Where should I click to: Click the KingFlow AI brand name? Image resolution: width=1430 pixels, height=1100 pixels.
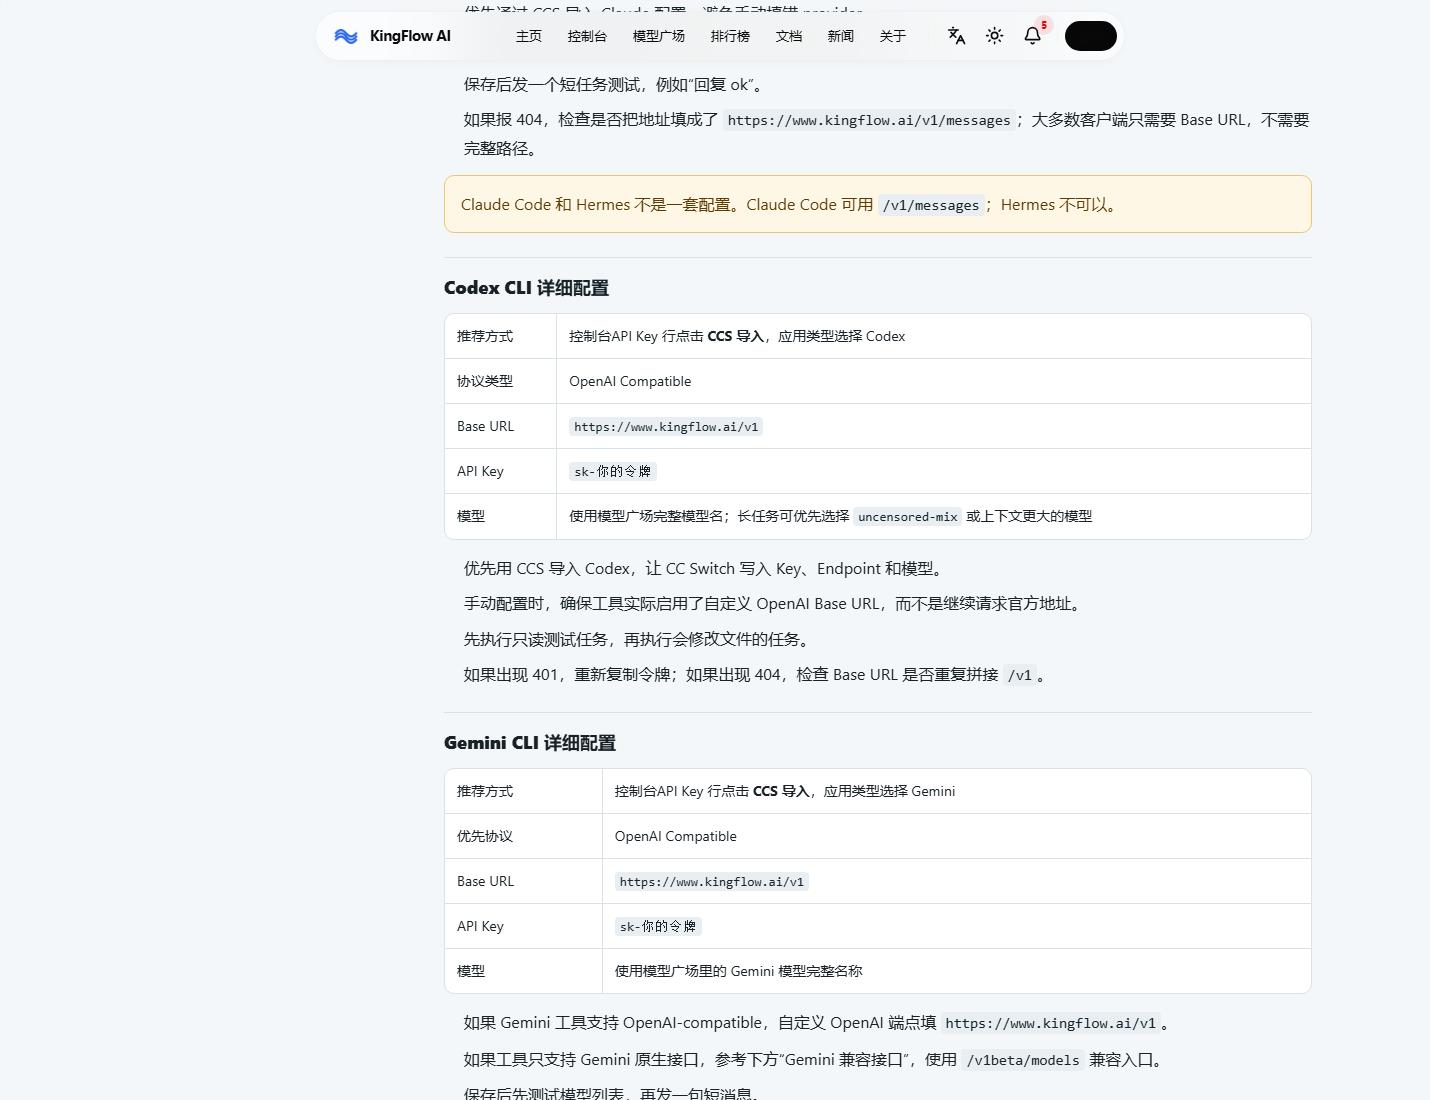pyautogui.click(x=410, y=36)
